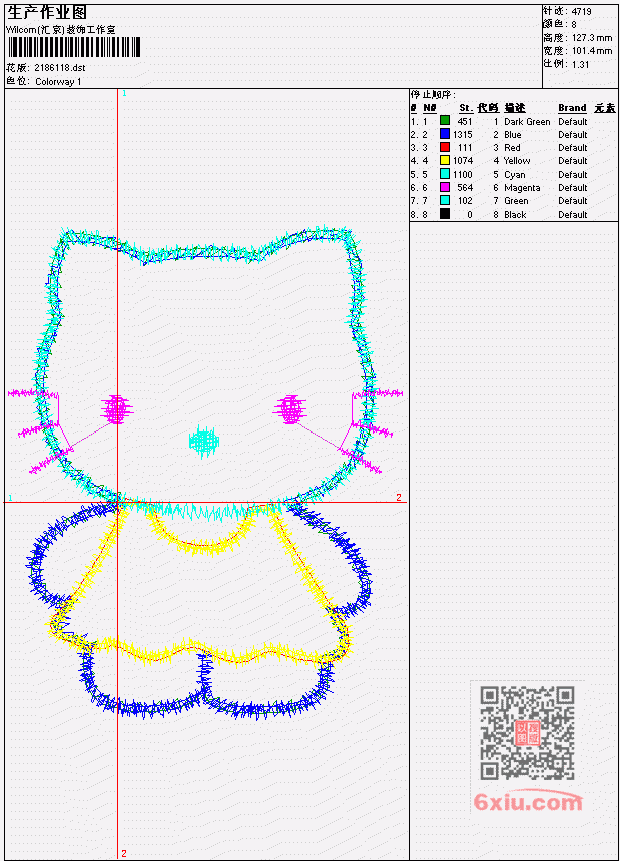Click the Dark Green color swatch in row 1
The width and height of the screenshot is (620, 861).
click(445, 120)
